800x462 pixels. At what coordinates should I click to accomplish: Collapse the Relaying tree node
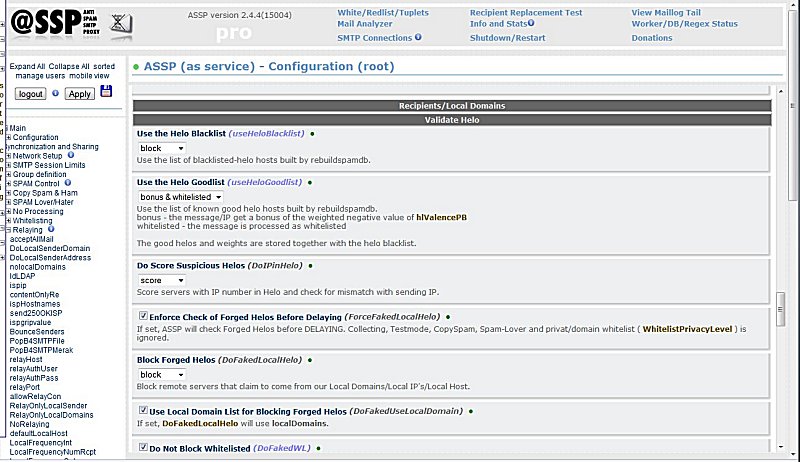click(9, 230)
